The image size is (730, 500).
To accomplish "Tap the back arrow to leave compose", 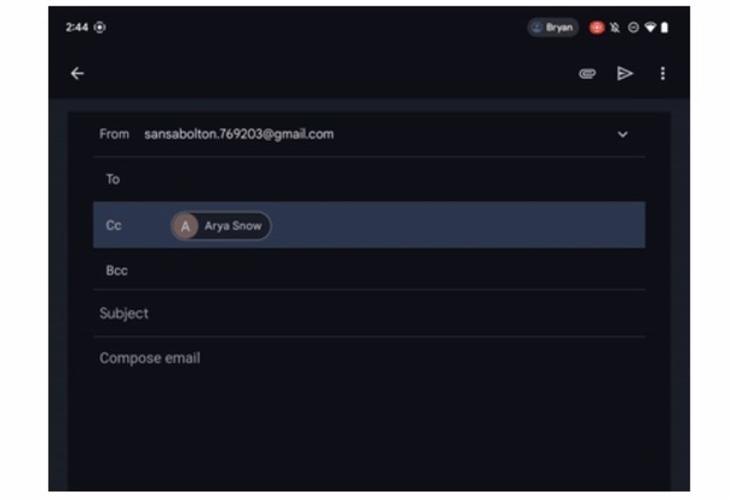I will pyautogui.click(x=77, y=73).
